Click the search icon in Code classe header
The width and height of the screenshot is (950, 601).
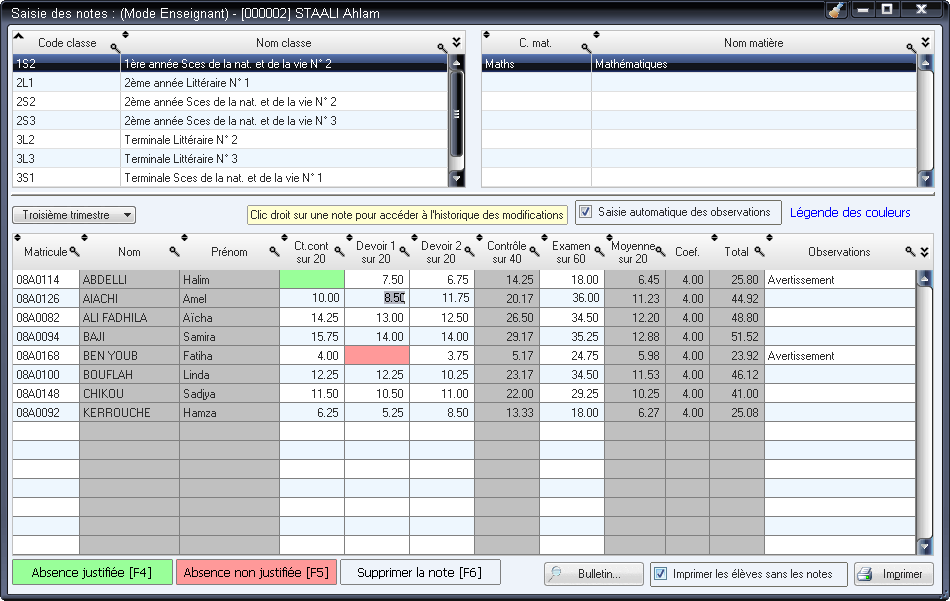115,44
